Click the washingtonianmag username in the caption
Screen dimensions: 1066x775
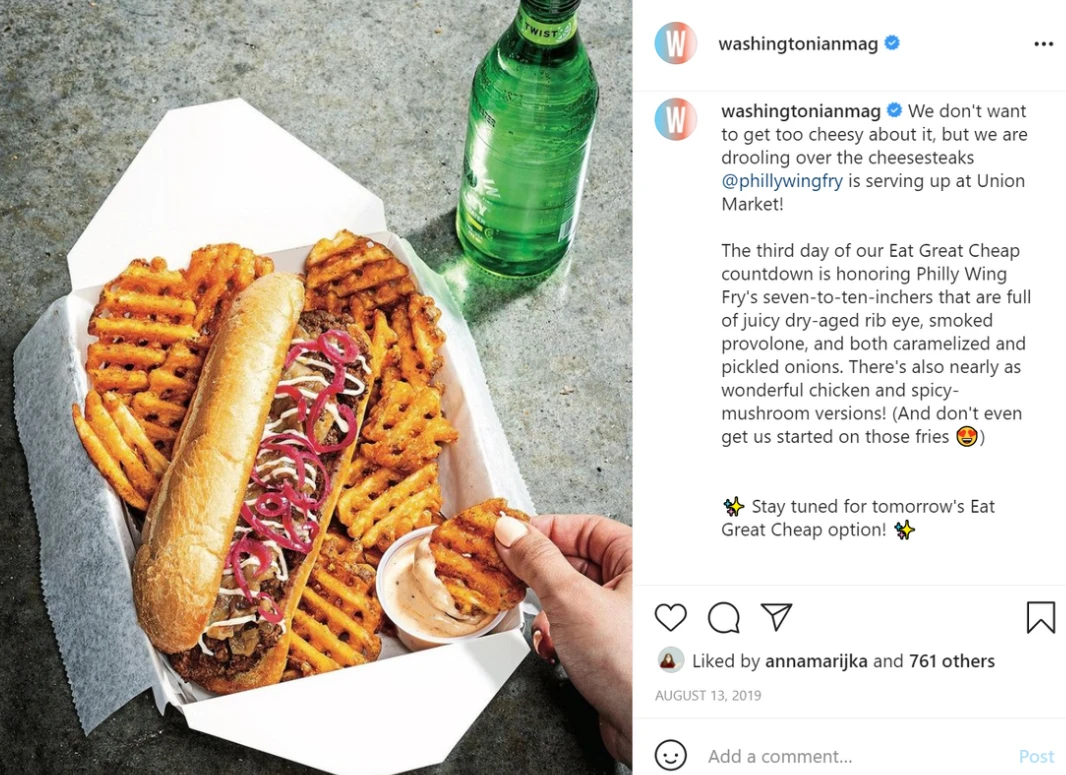pos(801,111)
